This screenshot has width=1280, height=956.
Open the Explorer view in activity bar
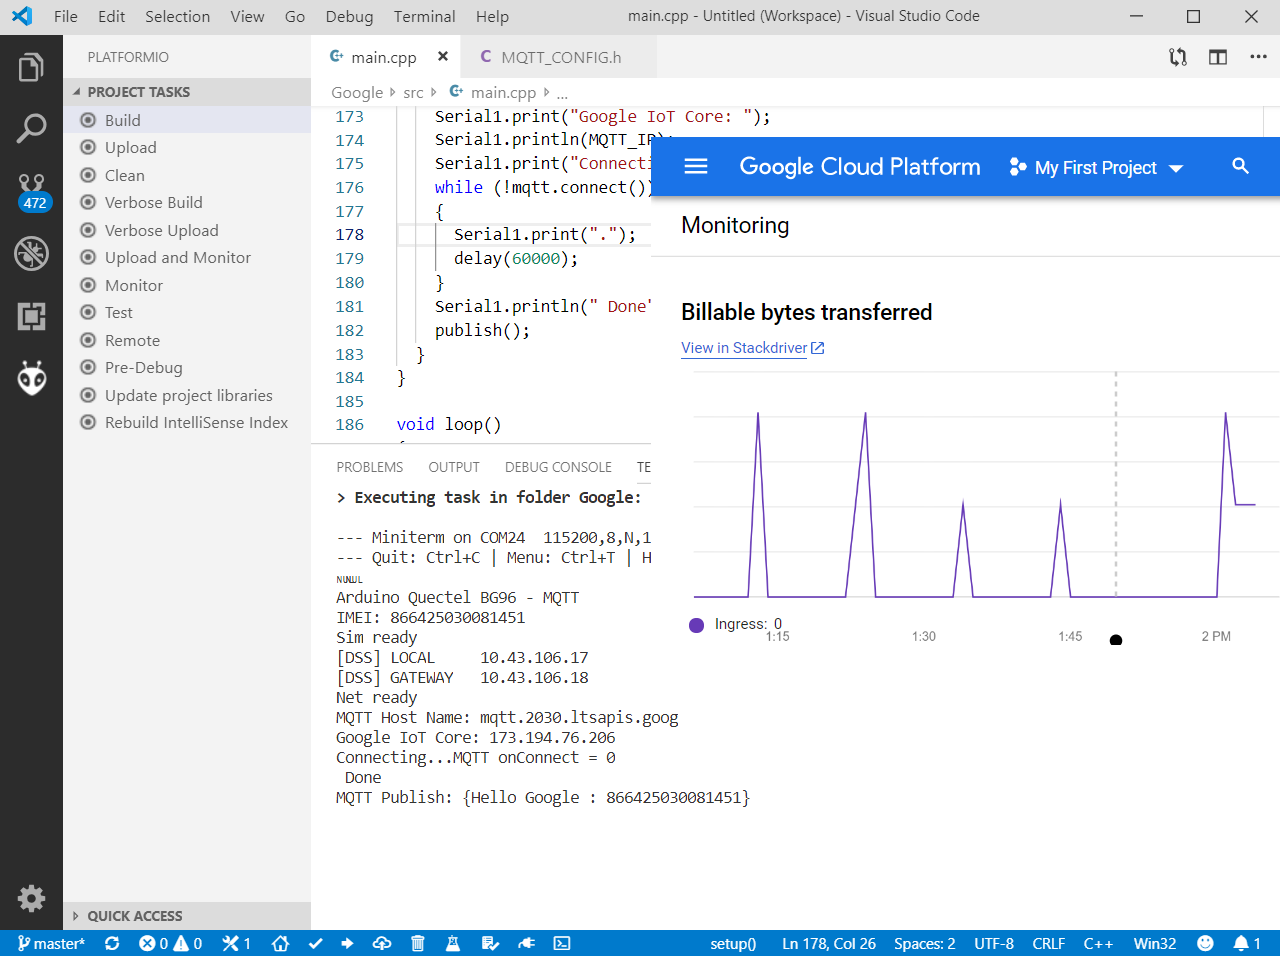(31, 68)
